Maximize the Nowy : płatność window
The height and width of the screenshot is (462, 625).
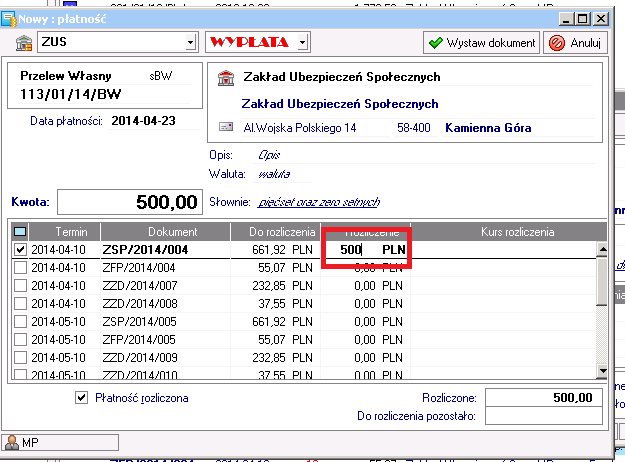583,19
